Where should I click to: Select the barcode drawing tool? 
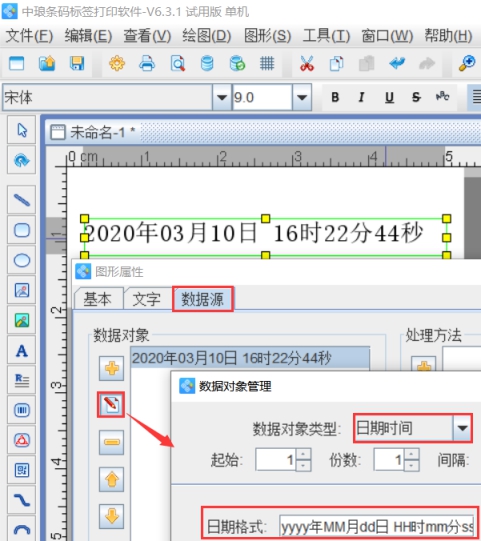point(22,410)
